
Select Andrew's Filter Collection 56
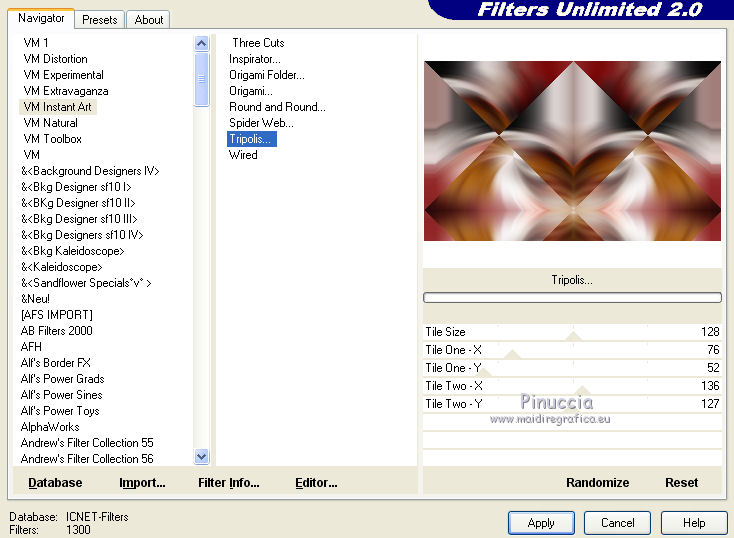[x=87, y=458]
